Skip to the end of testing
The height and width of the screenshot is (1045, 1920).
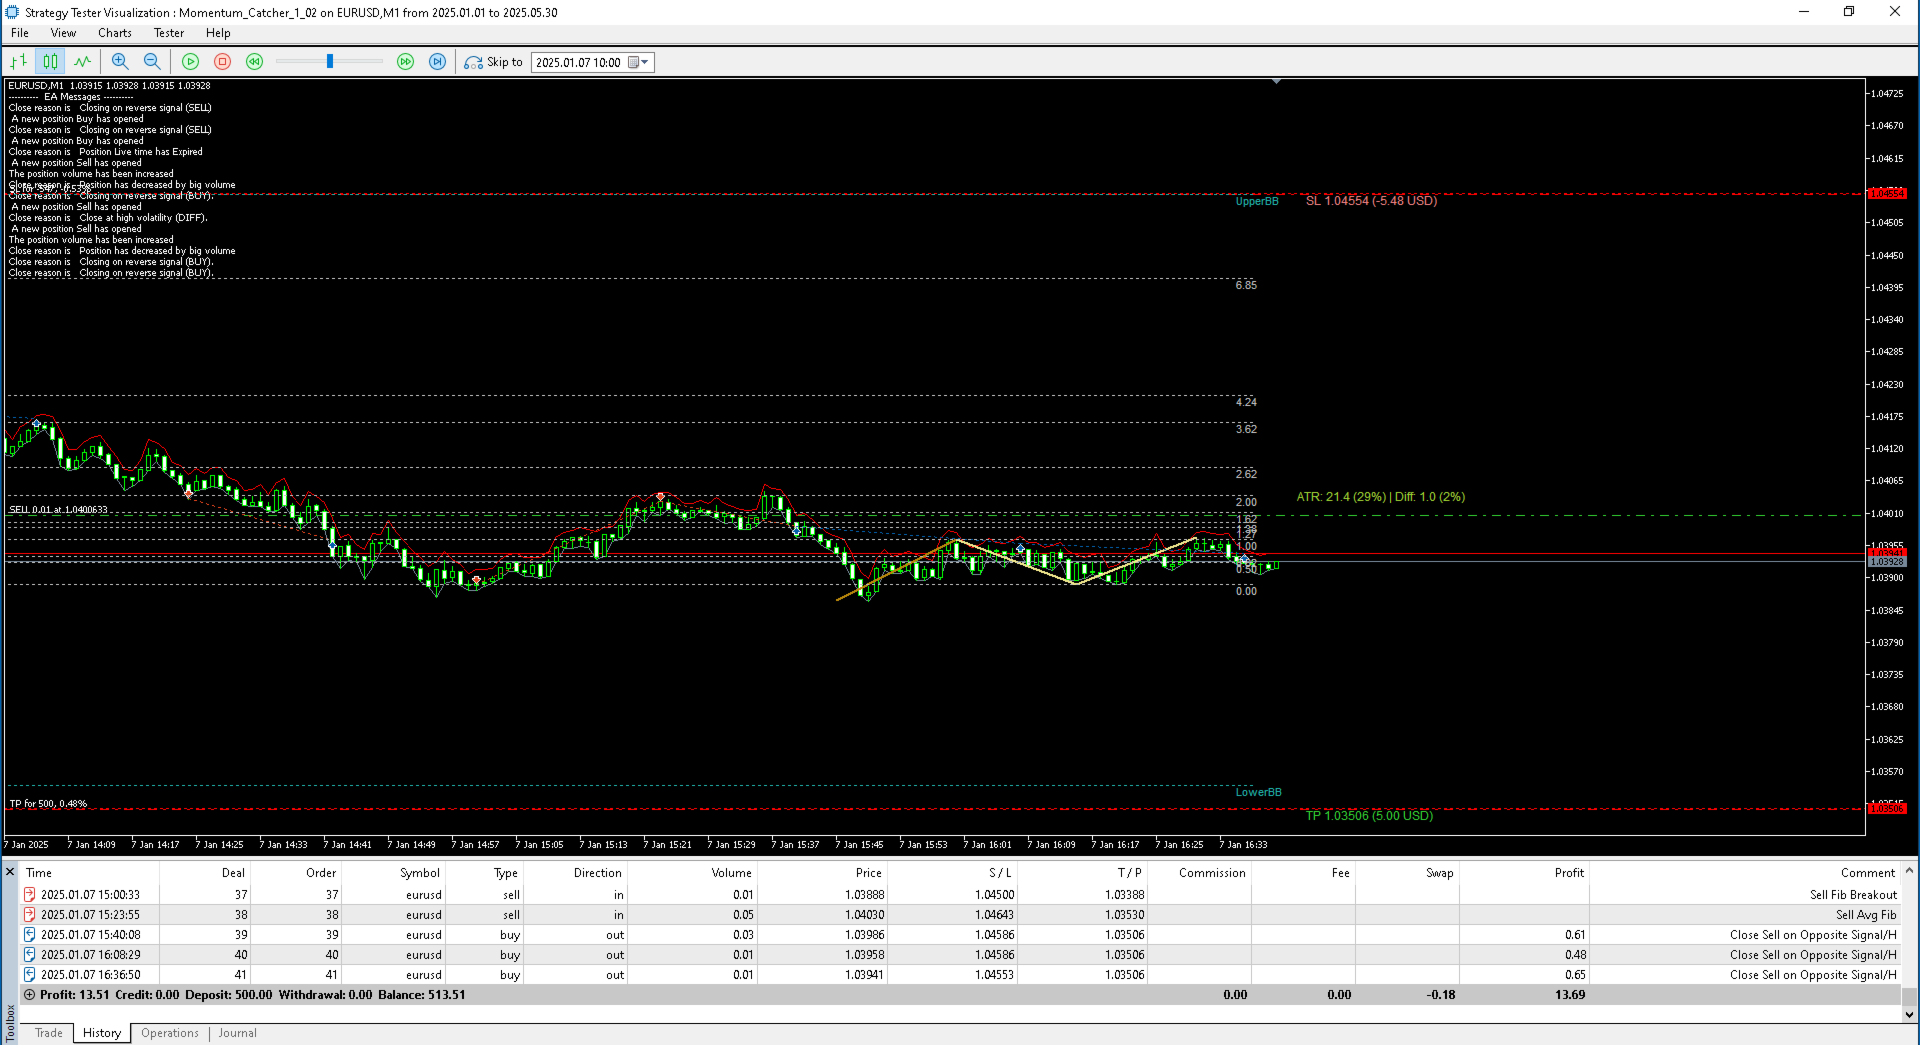coord(438,61)
